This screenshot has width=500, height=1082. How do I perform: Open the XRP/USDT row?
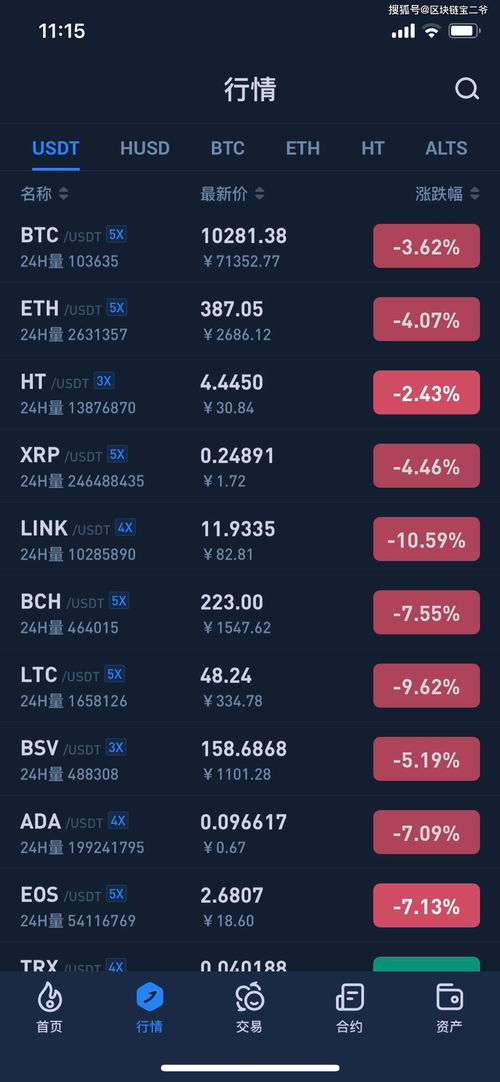pos(250,466)
